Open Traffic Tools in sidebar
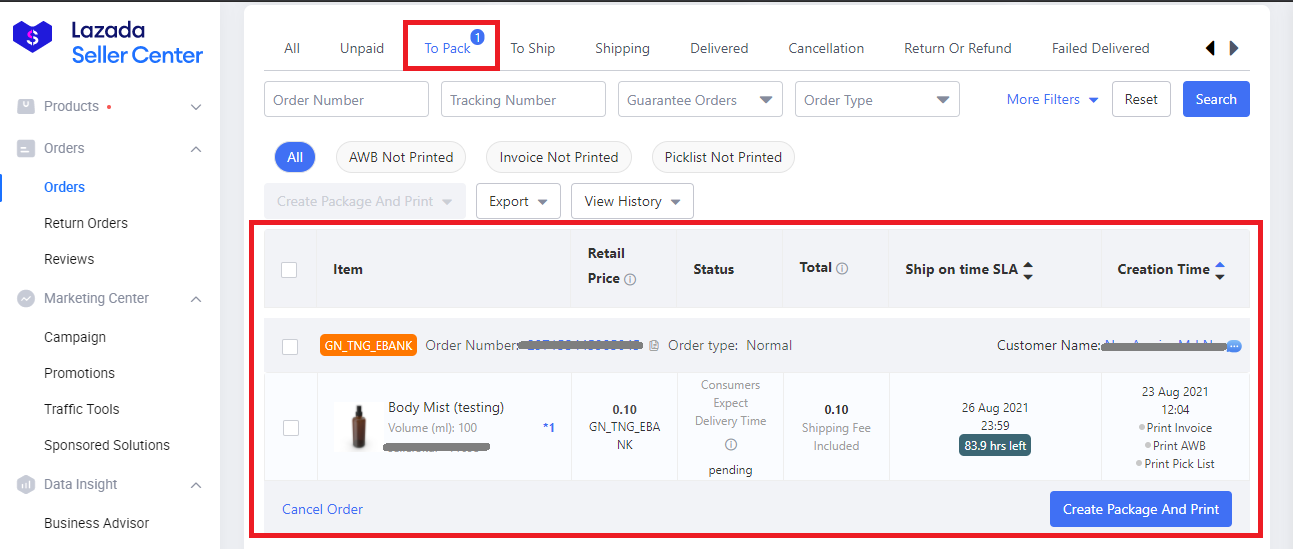 tap(81, 409)
